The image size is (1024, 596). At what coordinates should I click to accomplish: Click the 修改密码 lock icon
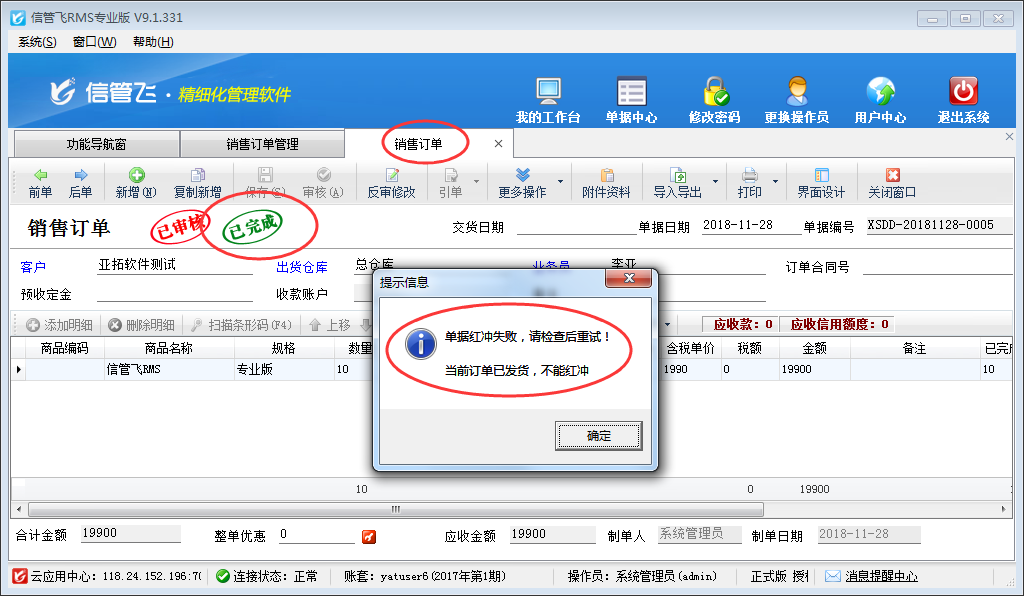point(714,100)
